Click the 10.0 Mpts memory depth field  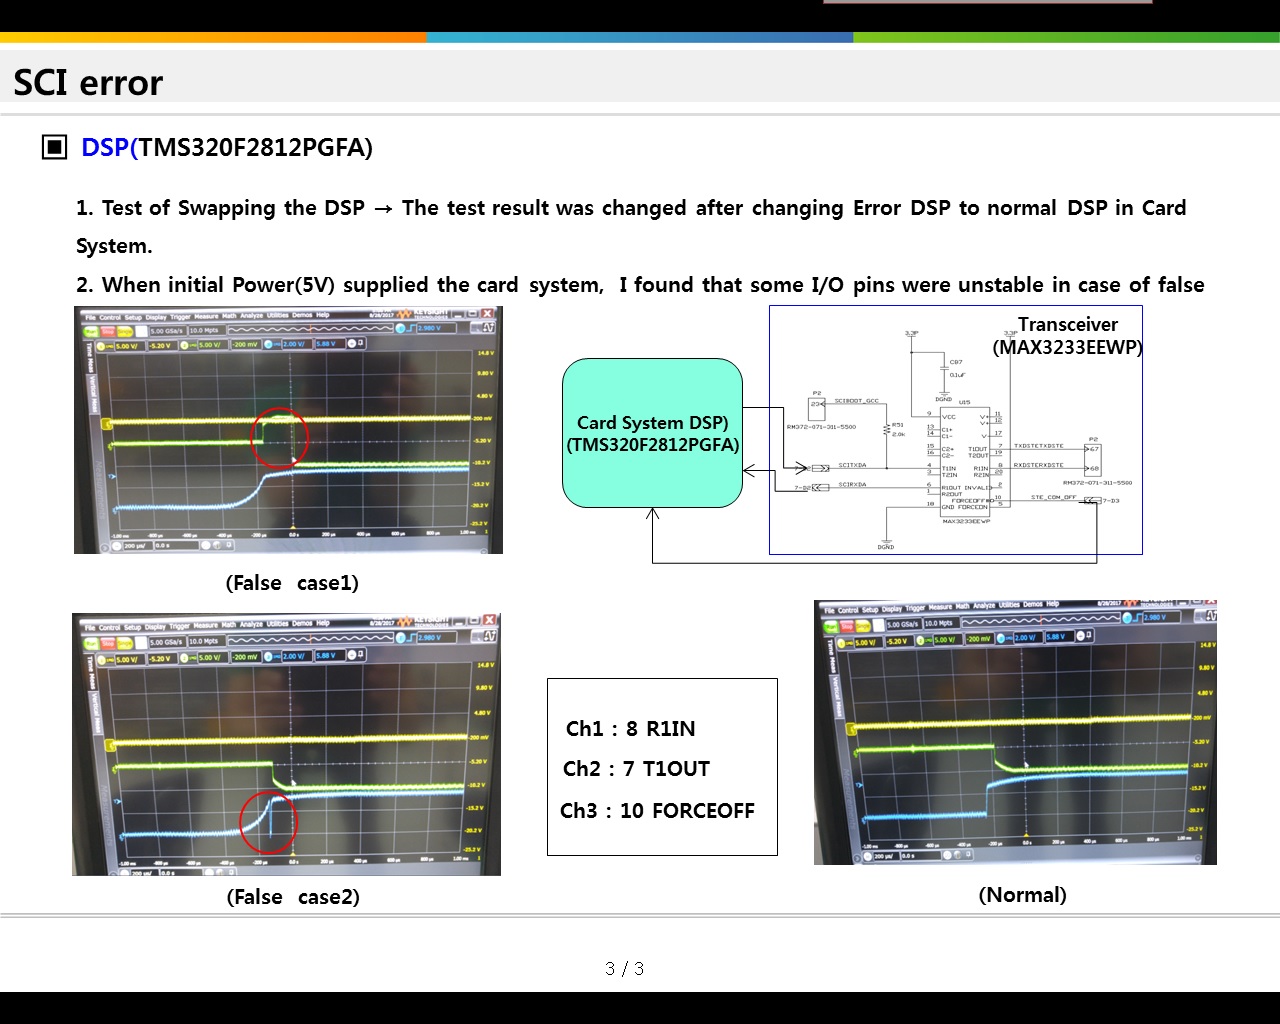pos(204,329)
